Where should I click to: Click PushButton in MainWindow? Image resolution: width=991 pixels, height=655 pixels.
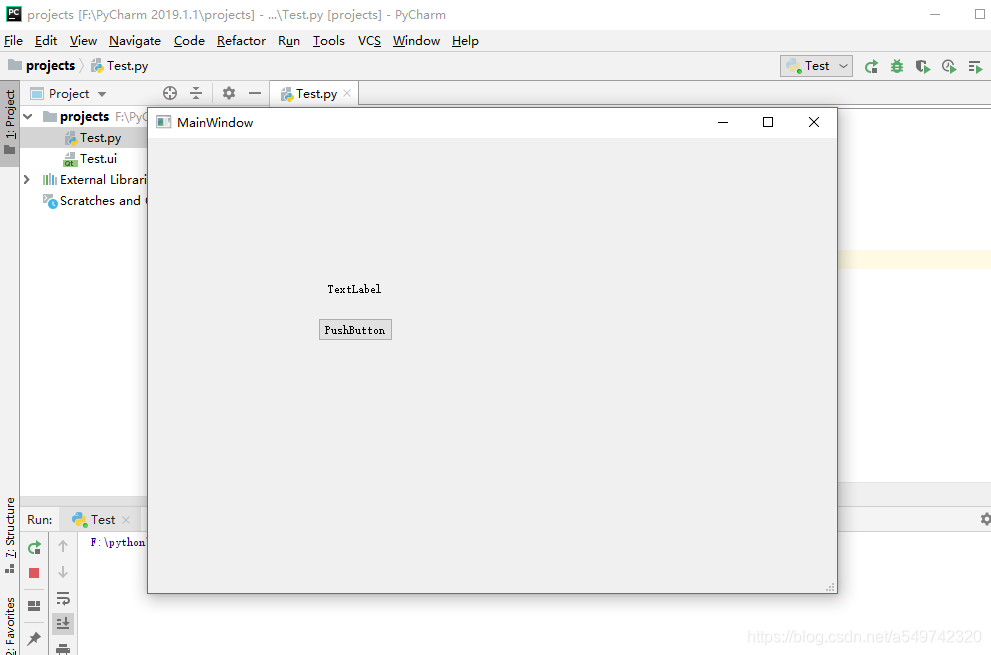tap(355, 329)
